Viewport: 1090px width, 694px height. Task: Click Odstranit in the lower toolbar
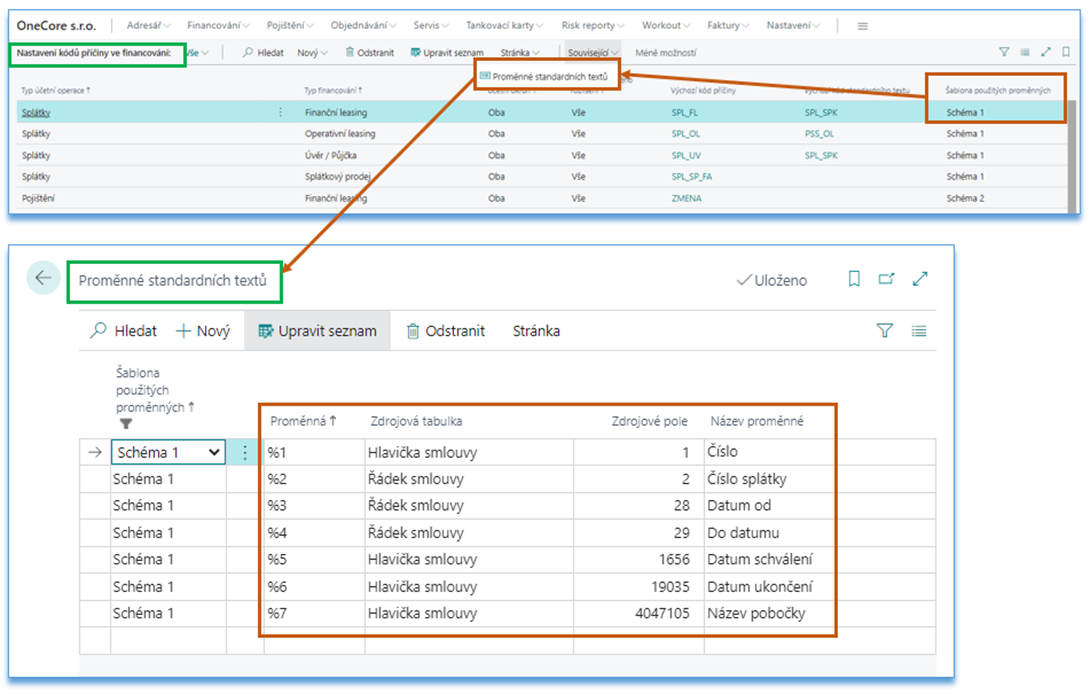coord(445,331)
